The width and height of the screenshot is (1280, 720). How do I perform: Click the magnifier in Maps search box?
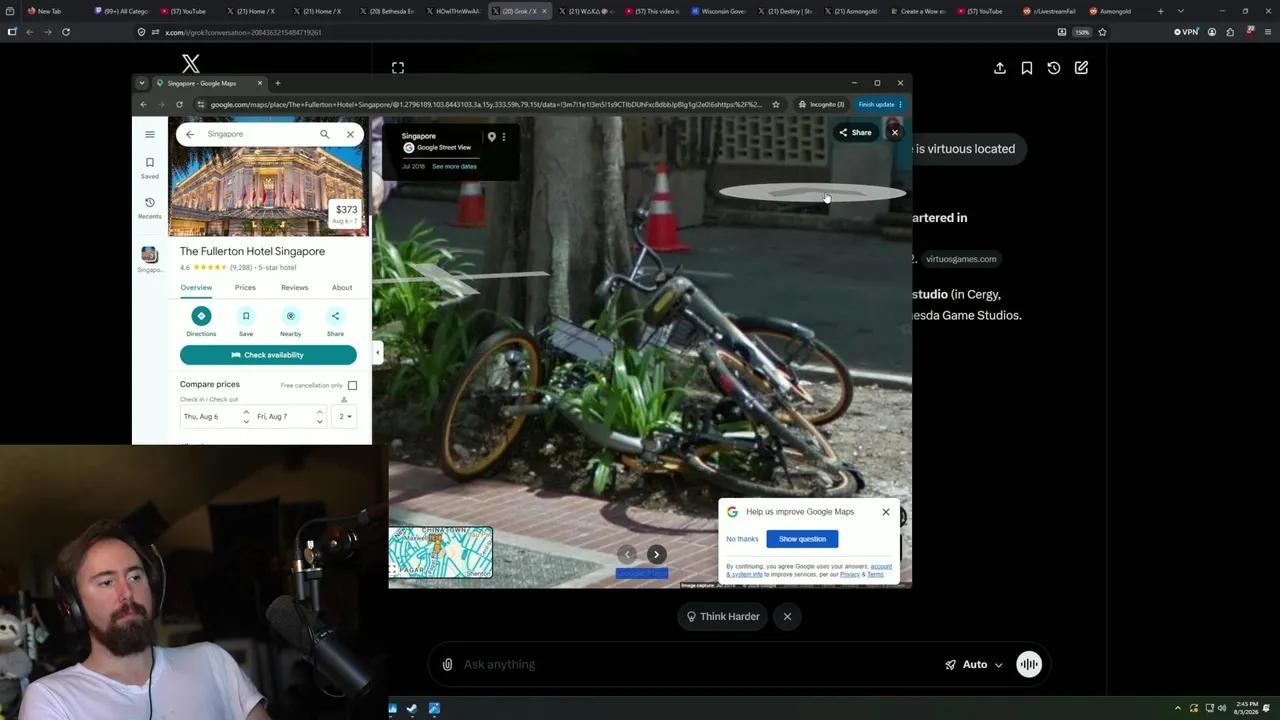(x=324, y=134)
